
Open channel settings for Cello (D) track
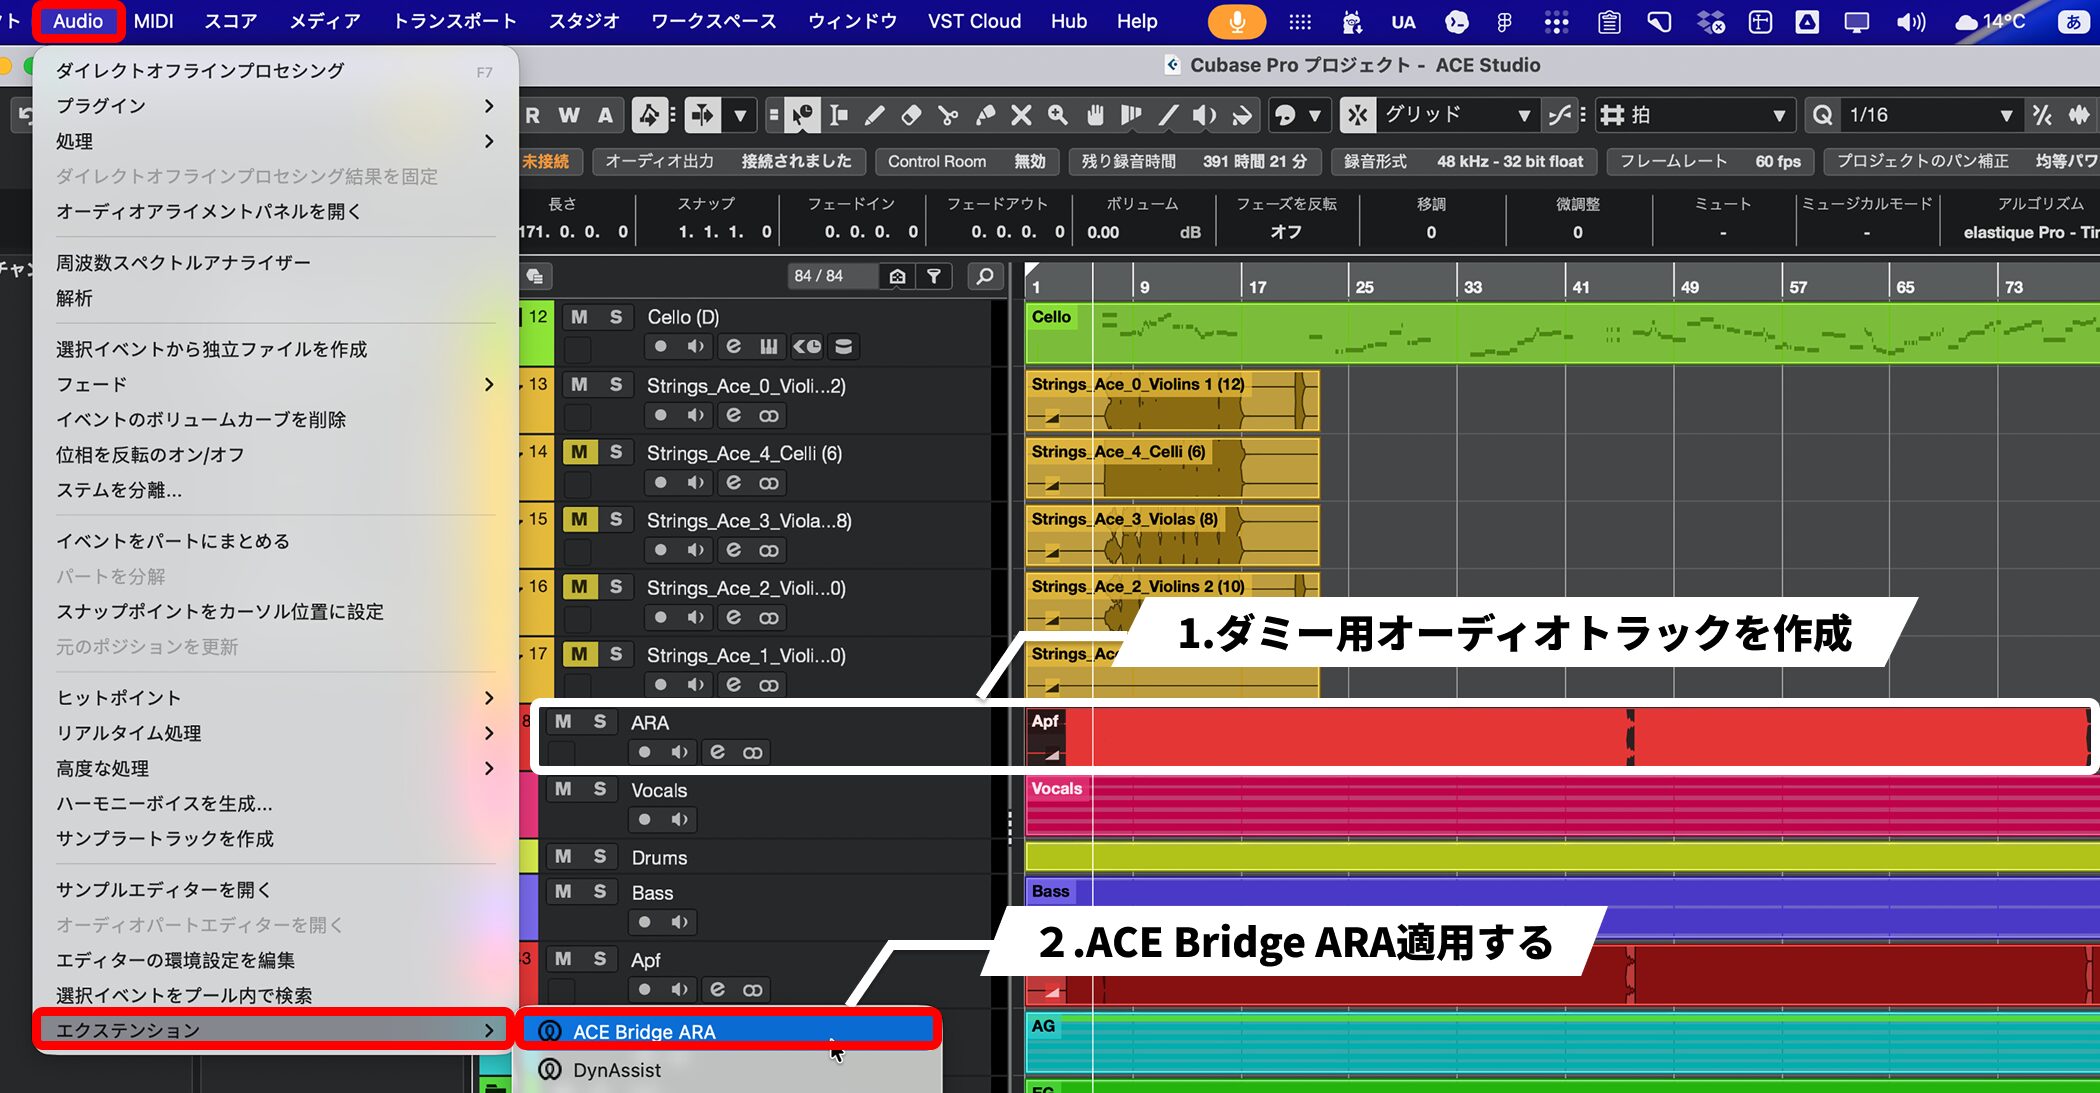[x=733, y=346]
